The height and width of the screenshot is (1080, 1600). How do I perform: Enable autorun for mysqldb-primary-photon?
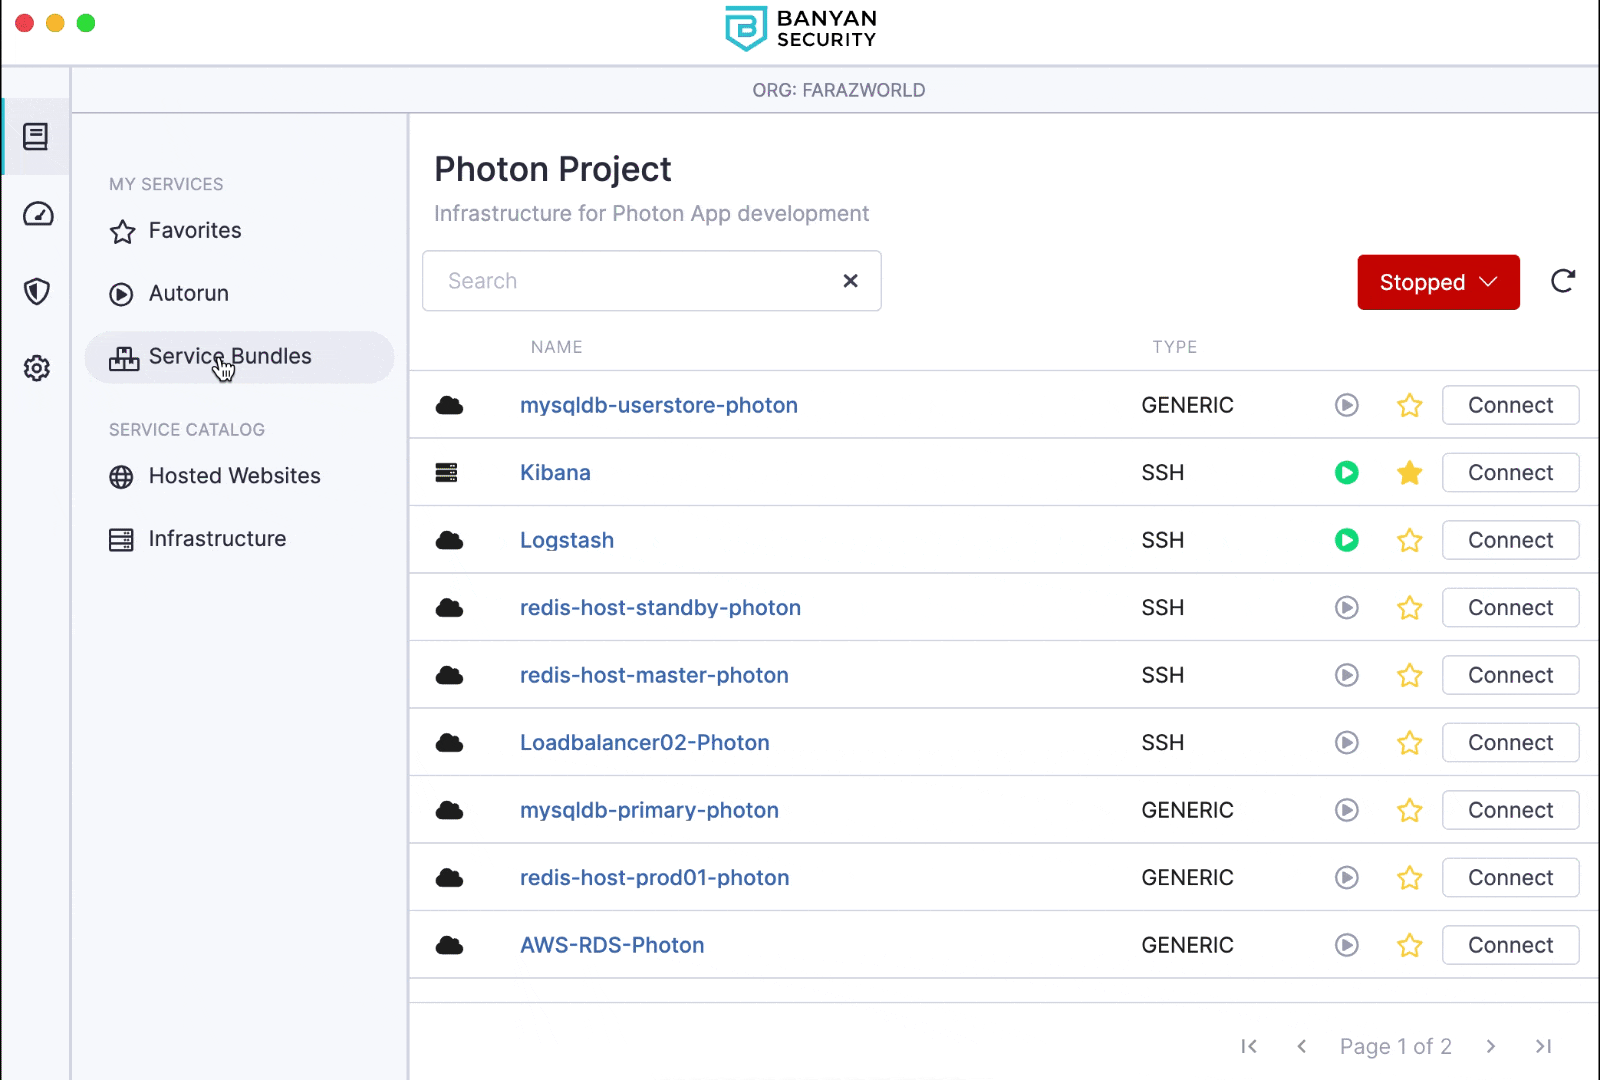[1347, 810]
